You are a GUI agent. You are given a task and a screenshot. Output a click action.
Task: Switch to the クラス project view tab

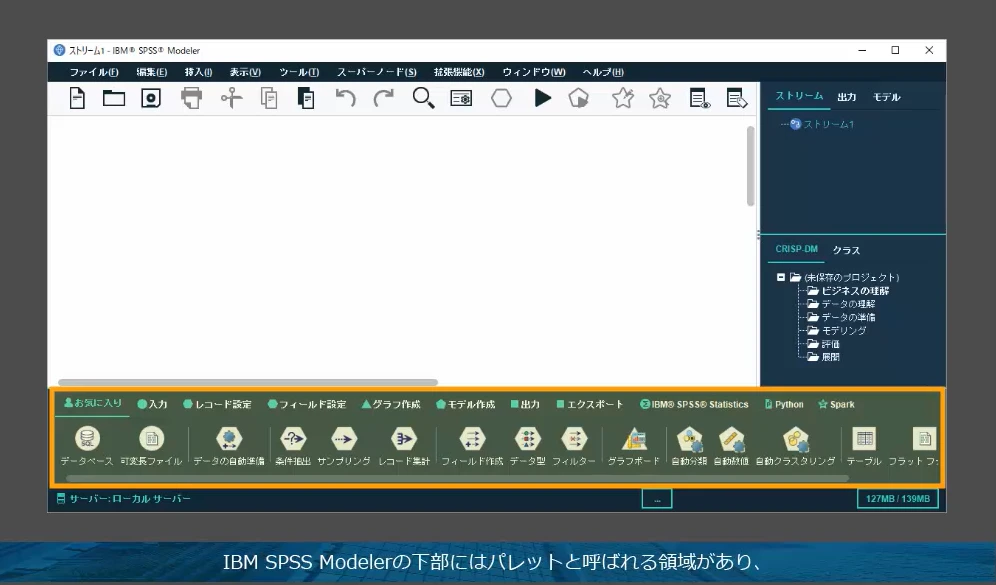click(846, 250)
